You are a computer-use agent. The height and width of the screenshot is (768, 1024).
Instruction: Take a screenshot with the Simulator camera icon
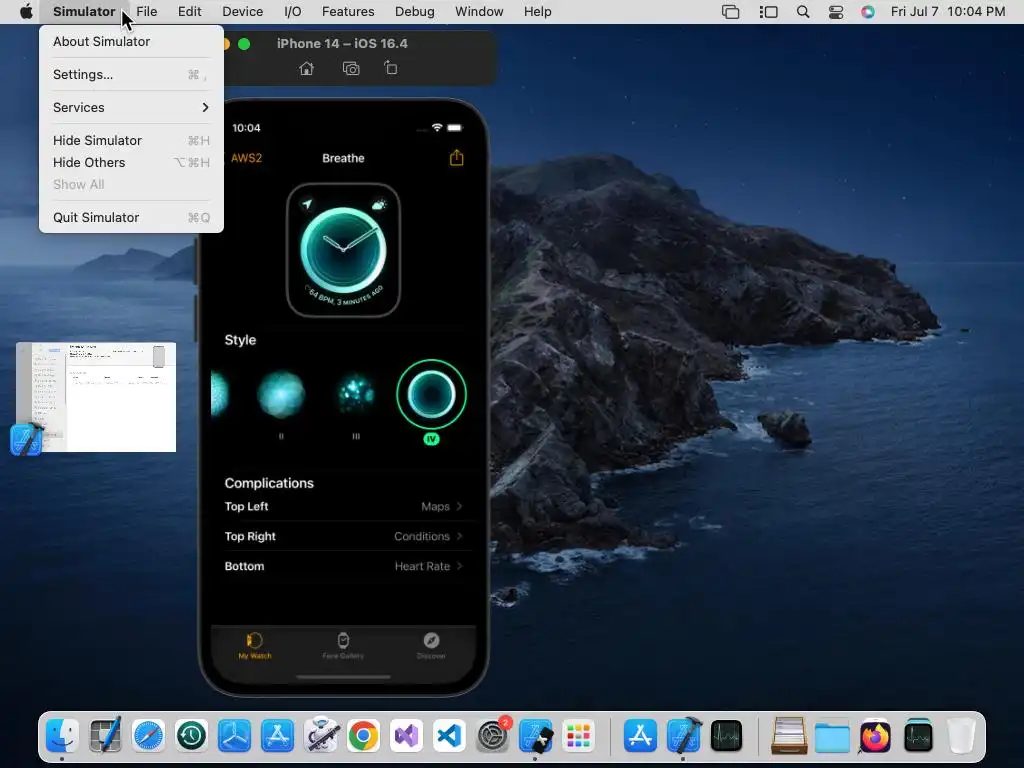point(351,69)
